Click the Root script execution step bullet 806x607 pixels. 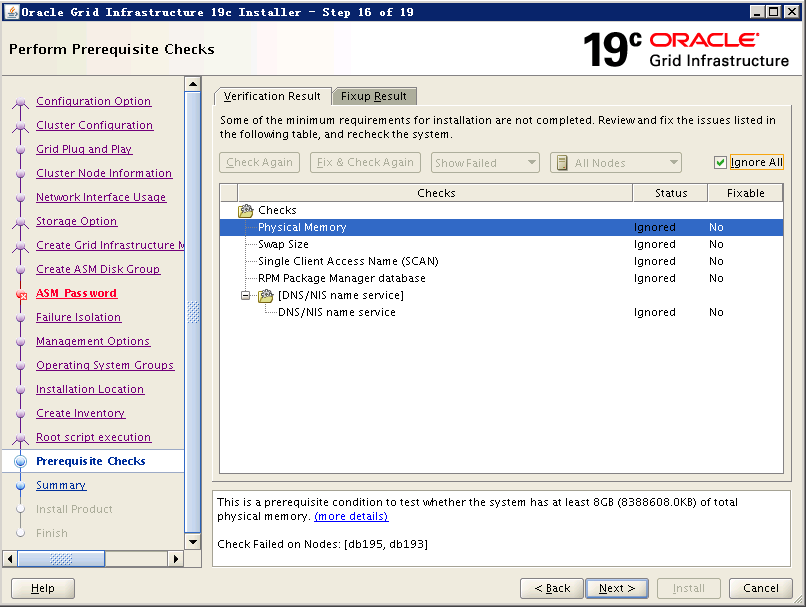point(21,438)
